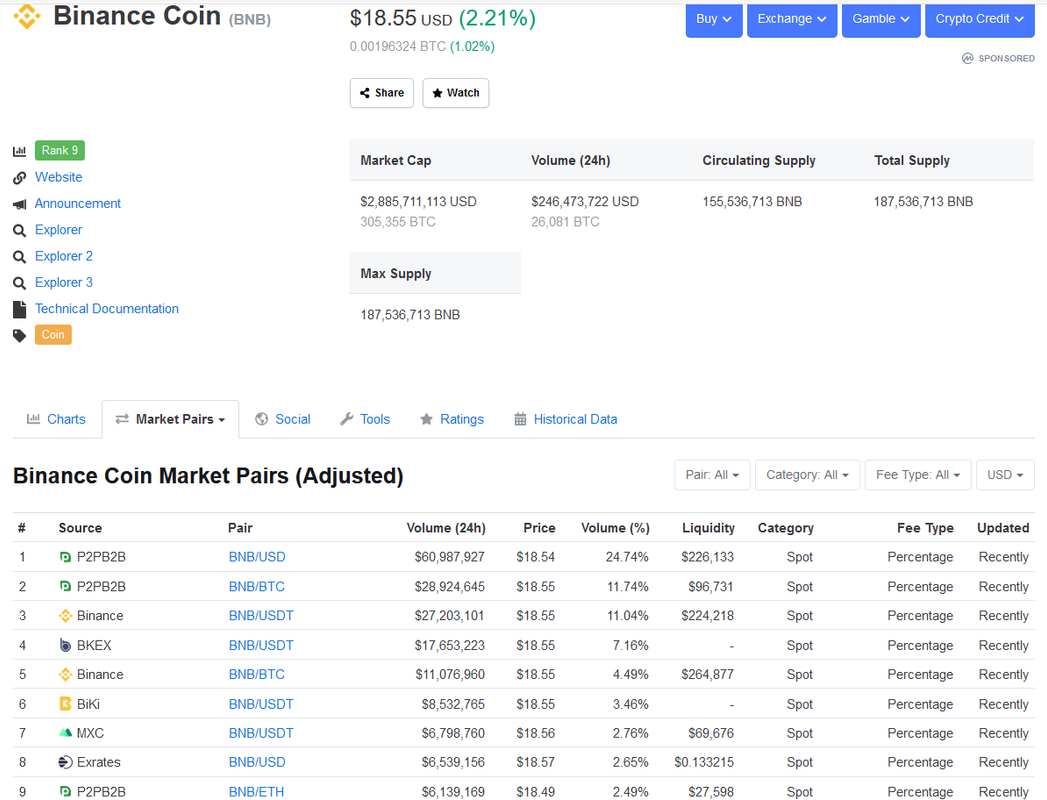Click the orange Coin tag
This screenshot has width=1047, height=800.
tap(53, 335)
